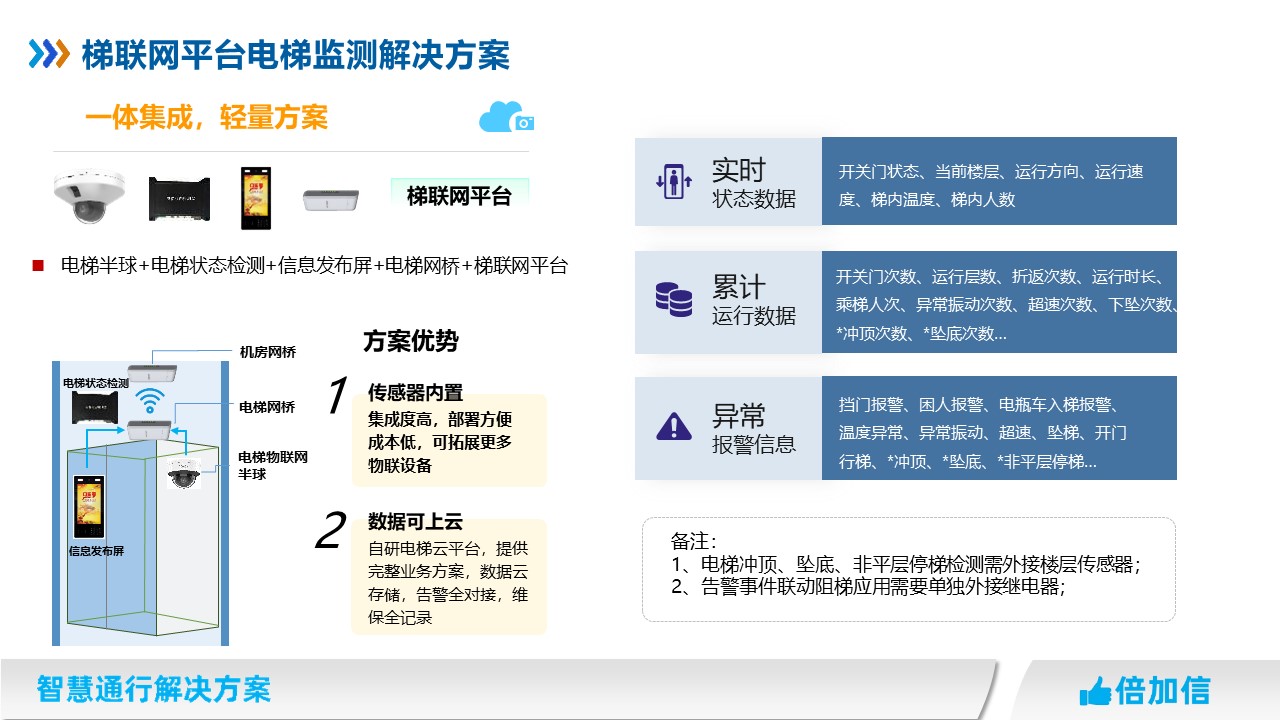Select the blue panel starting with 挡门报警

tap(998, 428)
